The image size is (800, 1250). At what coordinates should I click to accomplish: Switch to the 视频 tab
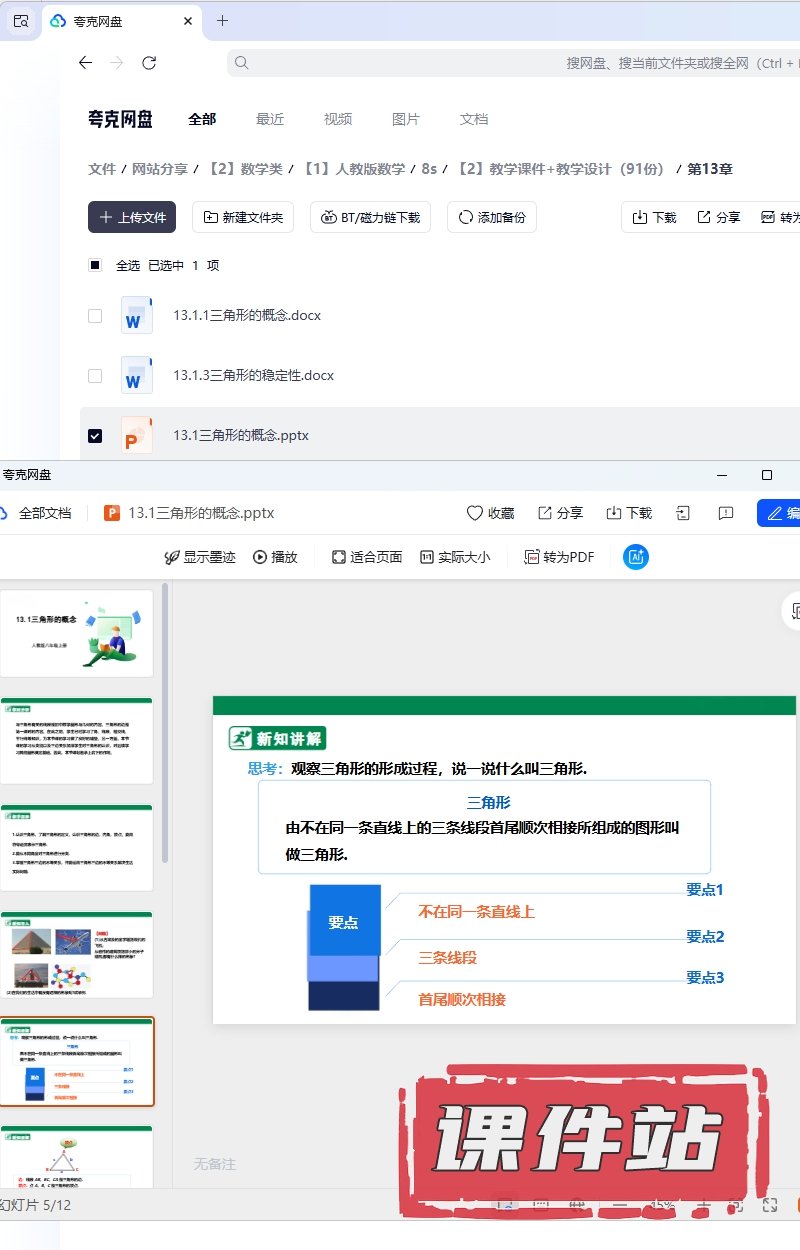click(x=338, y=119)
